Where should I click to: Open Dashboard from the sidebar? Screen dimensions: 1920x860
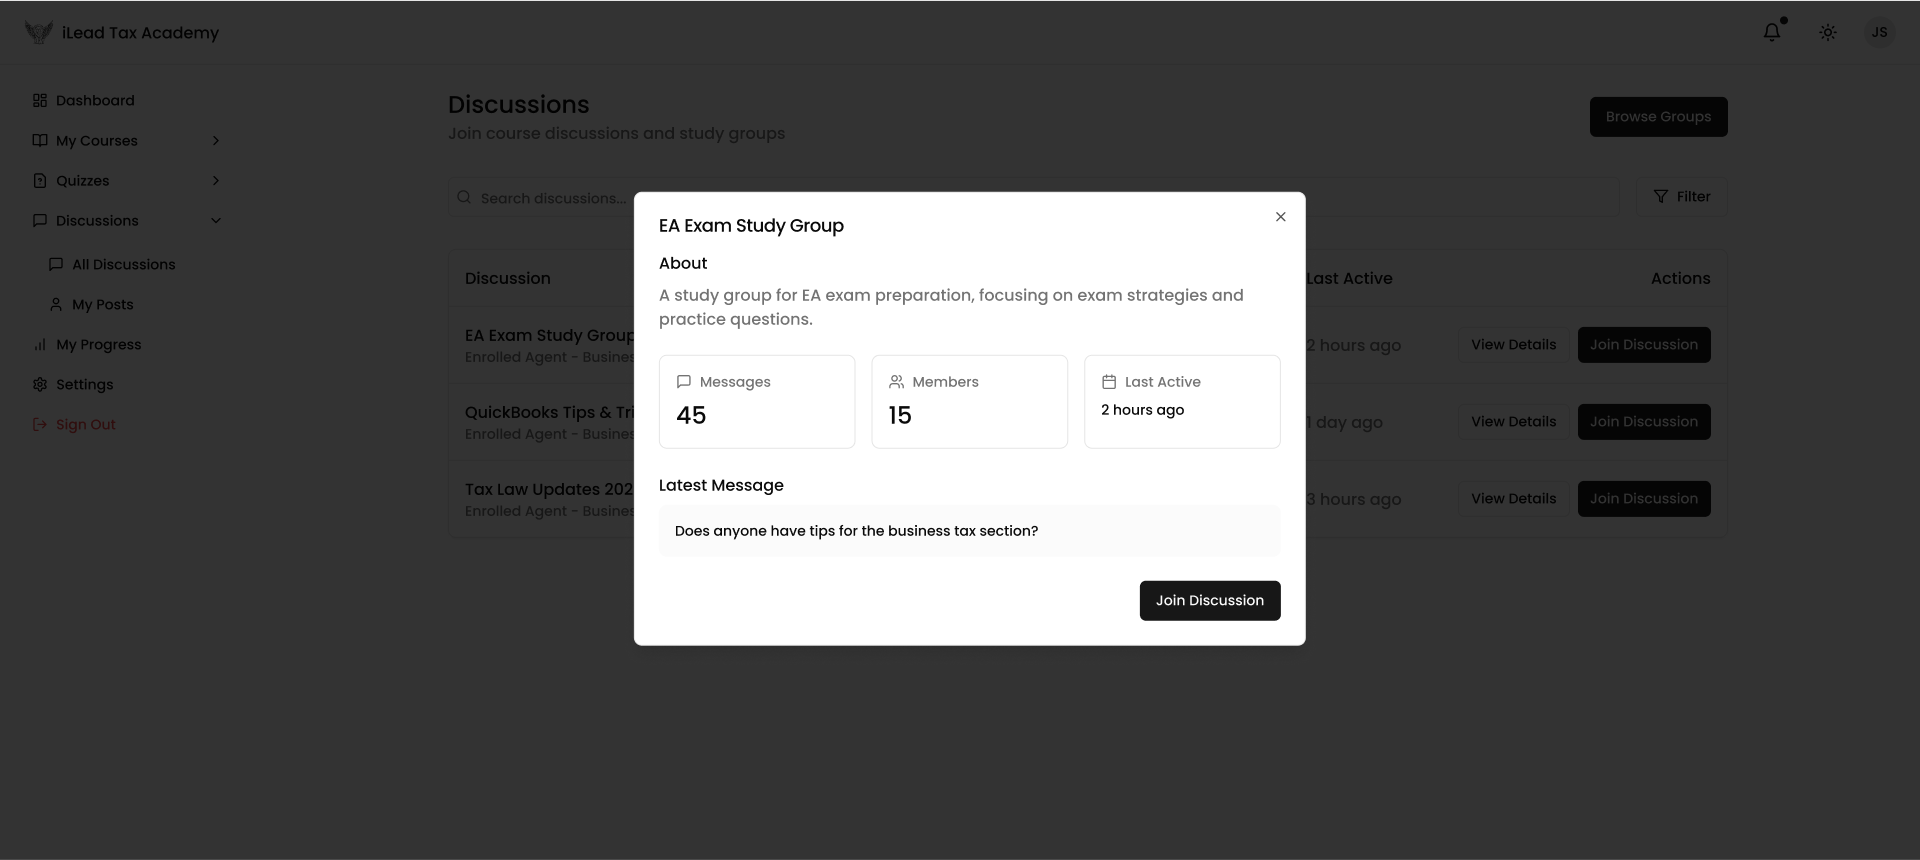pyautogui.click(x=95, y=101)
